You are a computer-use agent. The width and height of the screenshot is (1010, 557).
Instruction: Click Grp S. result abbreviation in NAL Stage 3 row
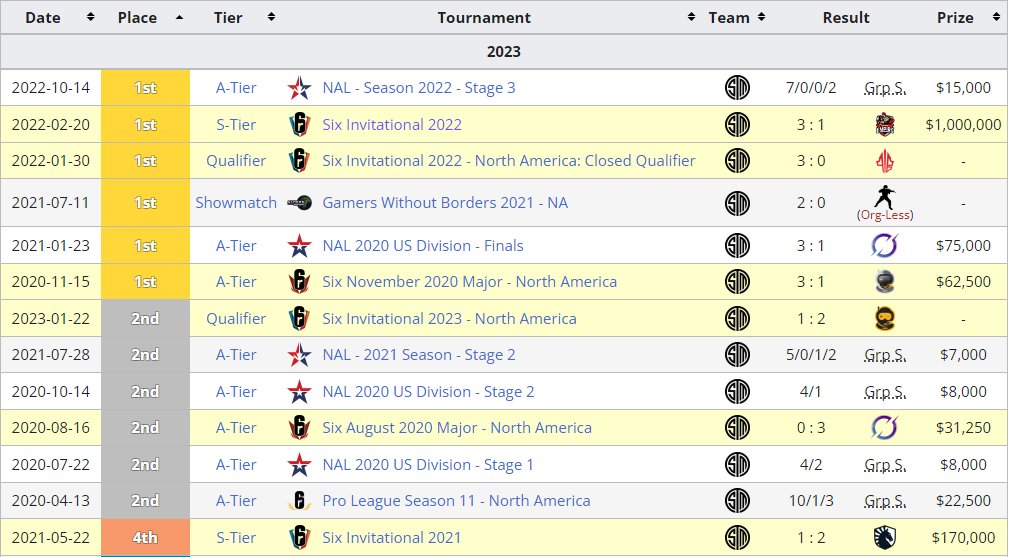point(885,88)
